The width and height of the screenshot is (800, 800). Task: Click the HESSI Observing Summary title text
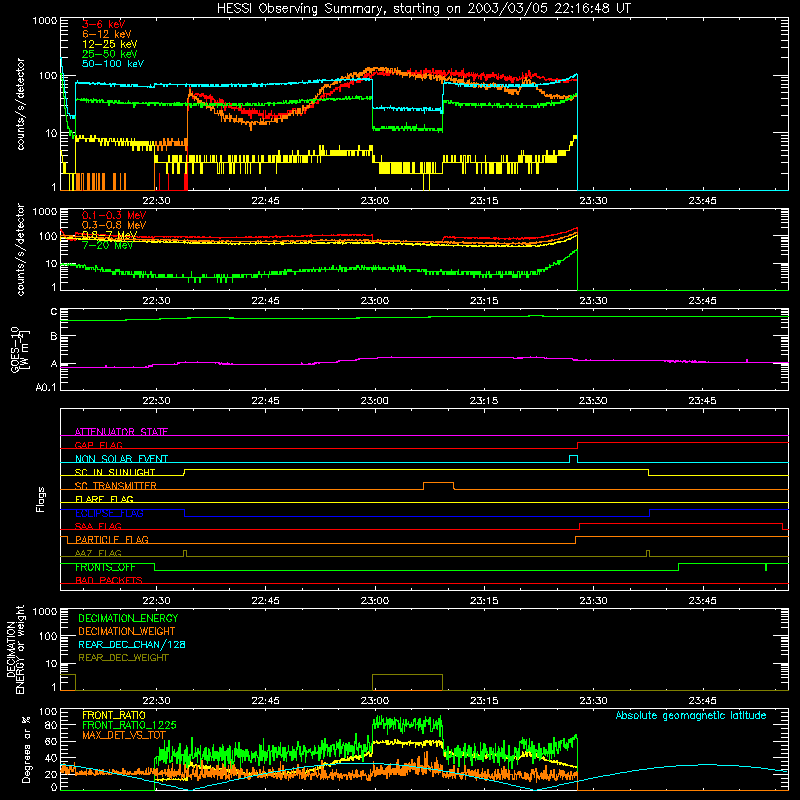point(423,9)
